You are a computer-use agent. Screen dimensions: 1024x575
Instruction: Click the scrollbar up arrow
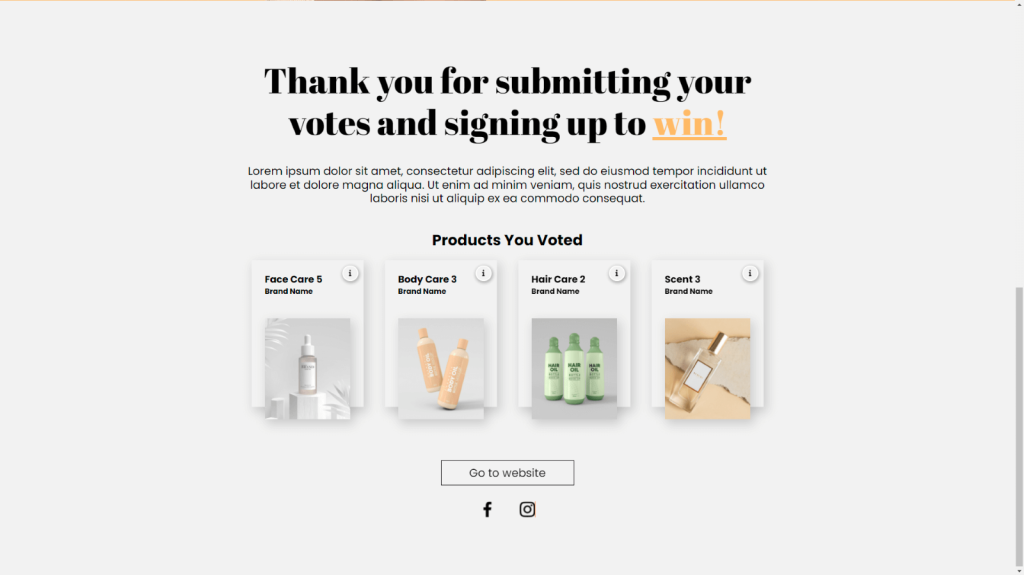coord(1019,4)
